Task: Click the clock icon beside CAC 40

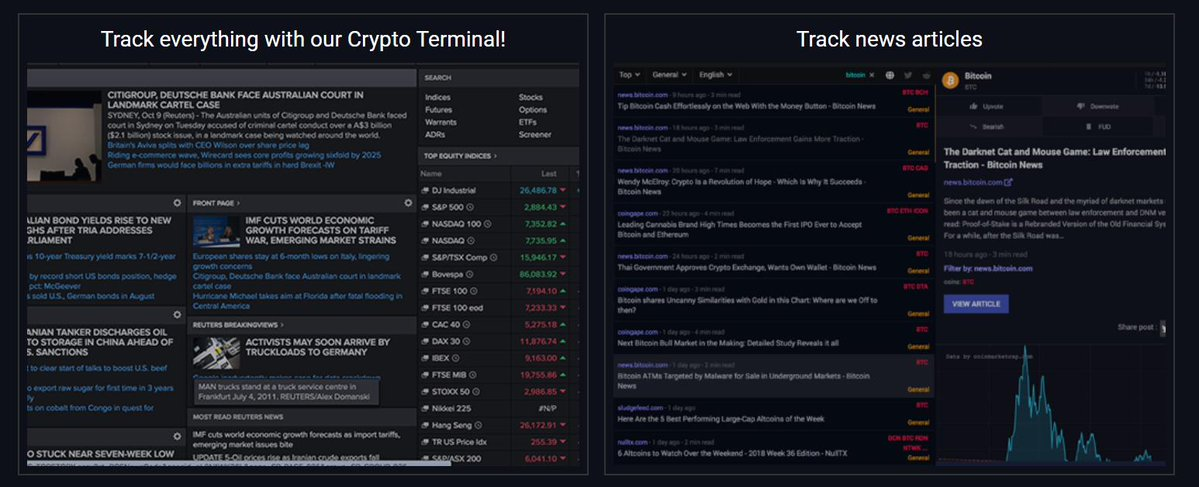Action: pos(467,324)
